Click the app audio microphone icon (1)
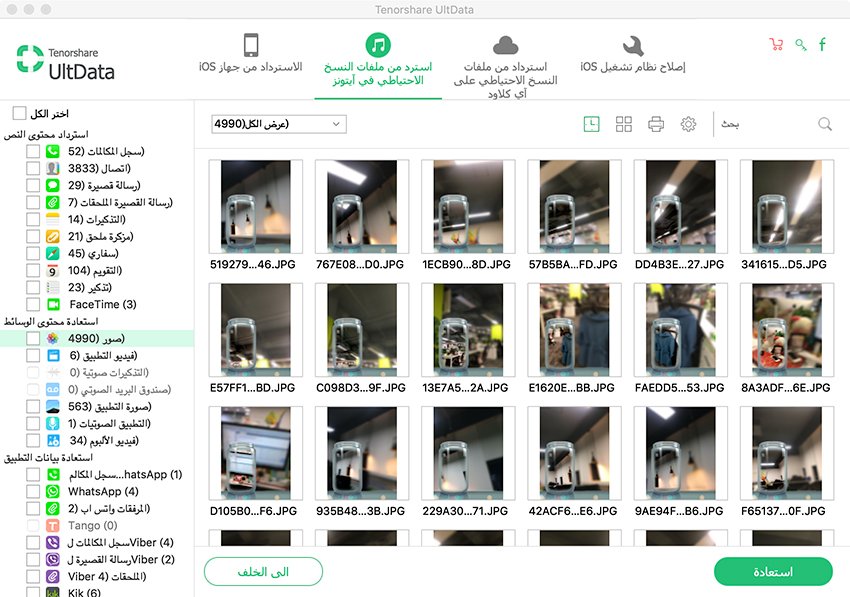Screen dimensions: 850x597 pyautogui.click(x=53, y=423)
